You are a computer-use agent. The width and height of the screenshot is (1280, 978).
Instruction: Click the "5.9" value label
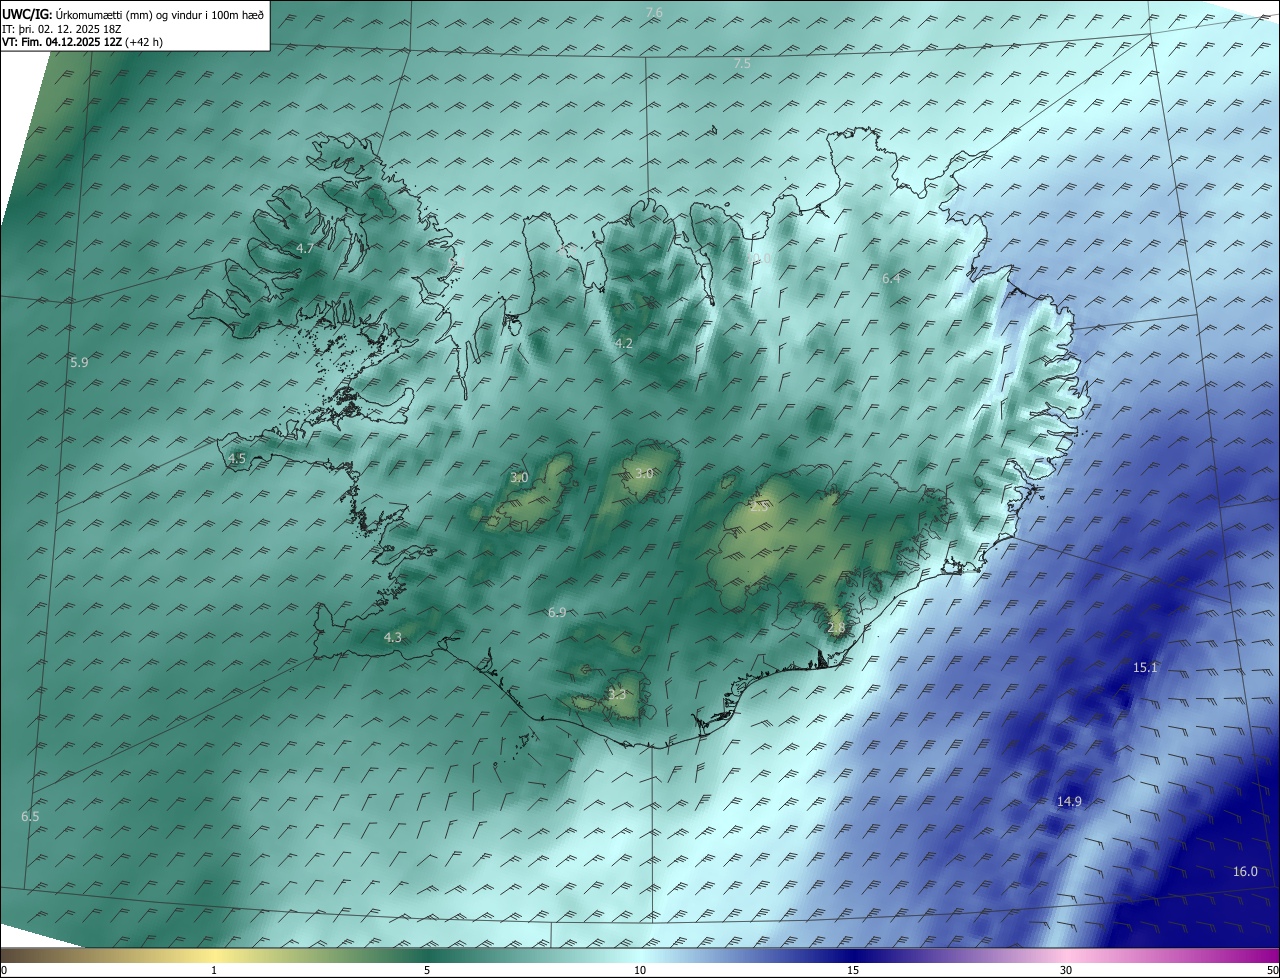[x=79, y=362]
